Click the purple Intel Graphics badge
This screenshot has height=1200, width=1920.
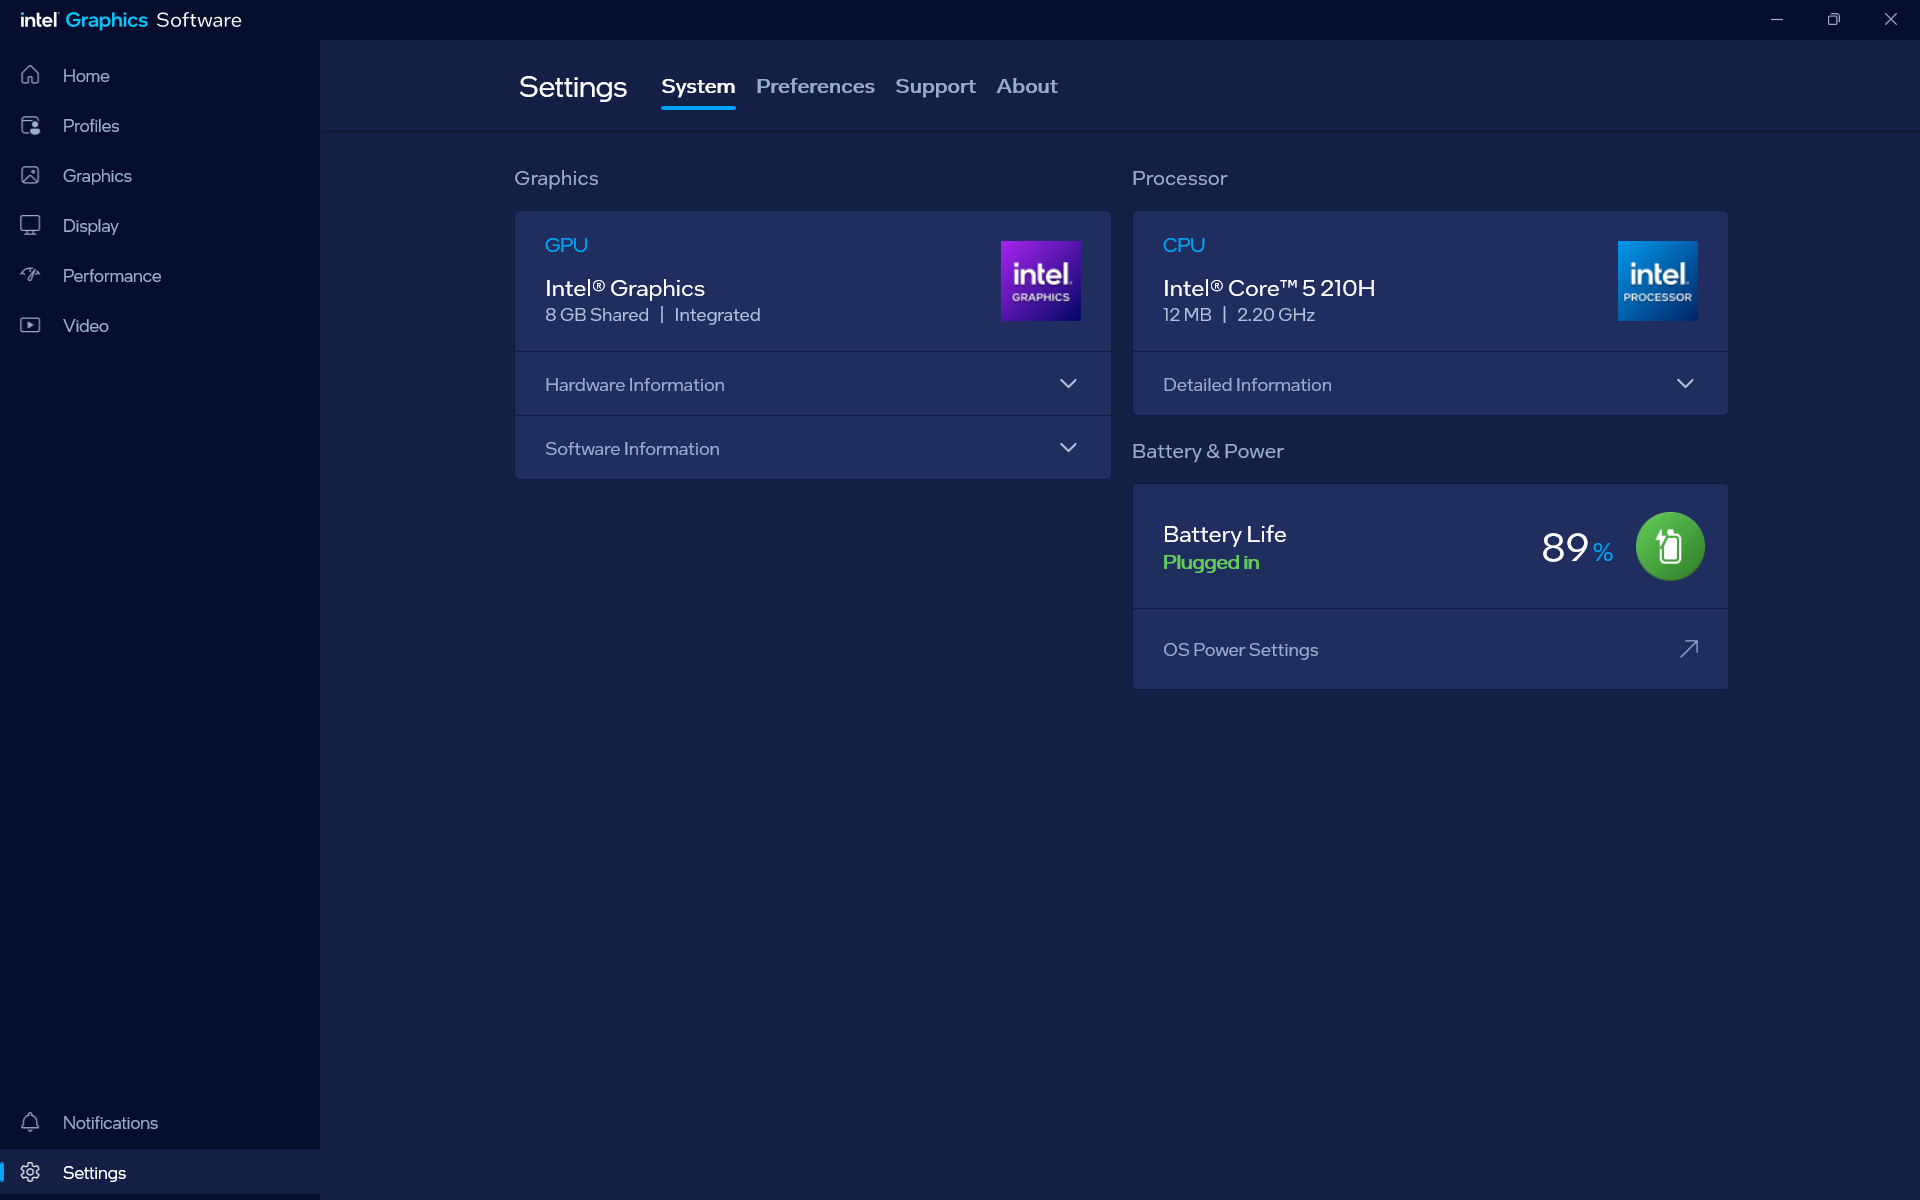click(x=1041, y=281)
